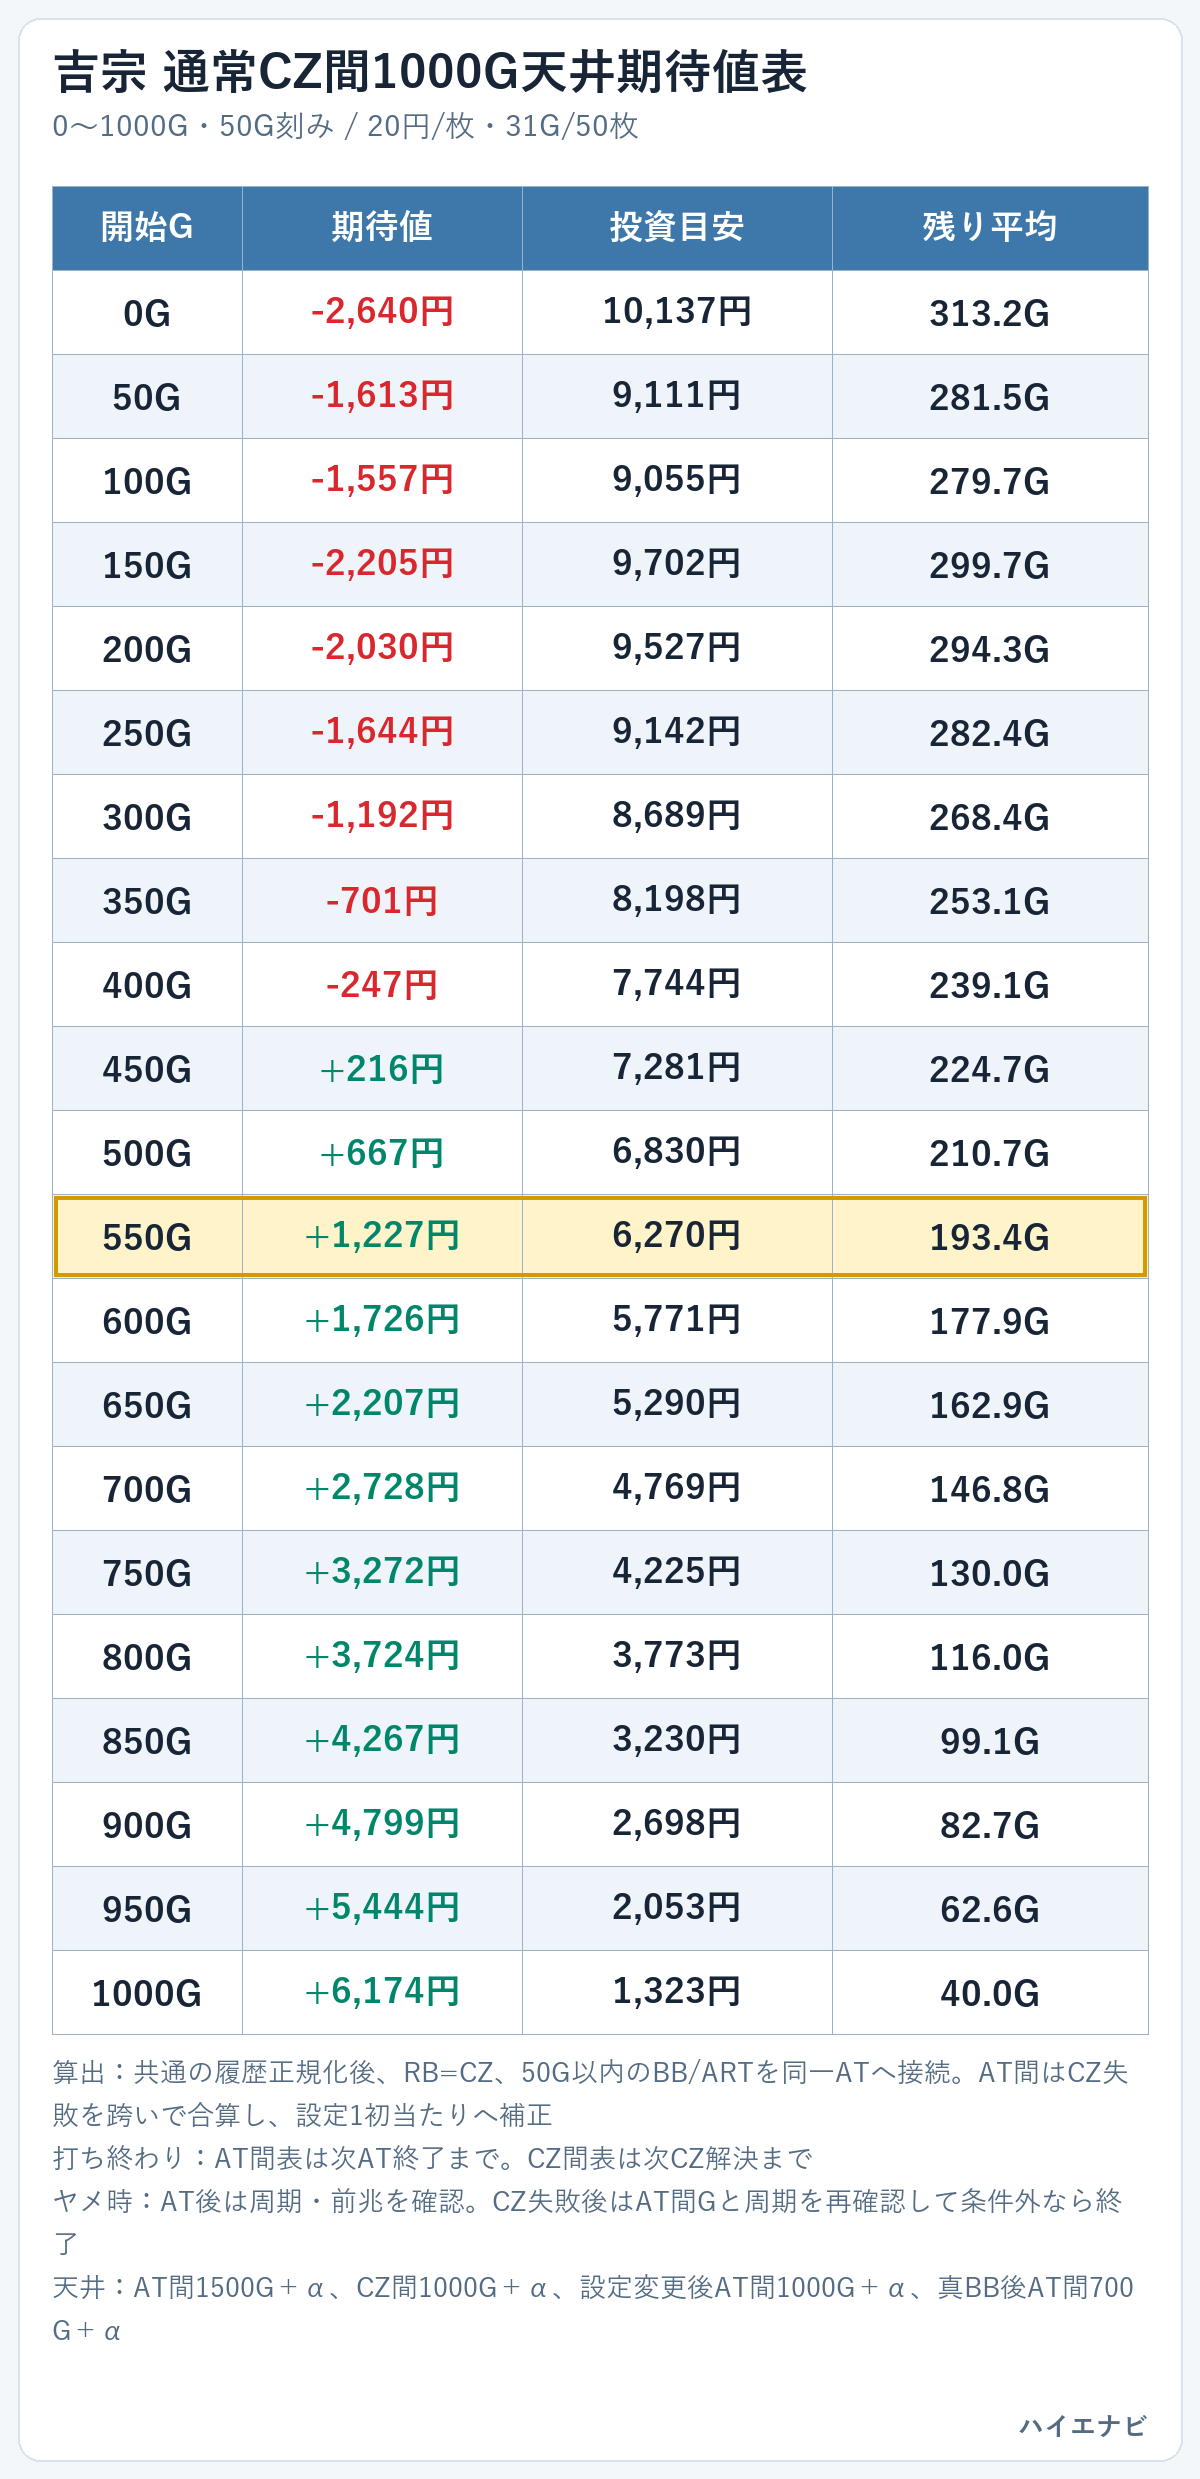Click the 9,702円 cell

[677, 565]
